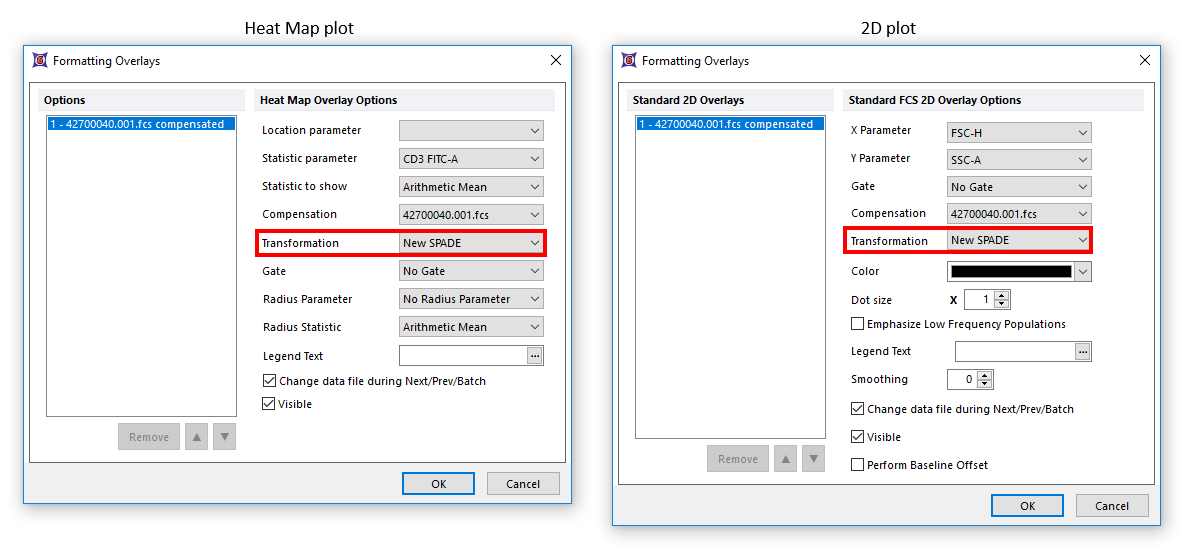The width and height of the screenshot is (1180, 555).
Task: Open Radius Parameter dropdown
Action: [x=471, y=299]
